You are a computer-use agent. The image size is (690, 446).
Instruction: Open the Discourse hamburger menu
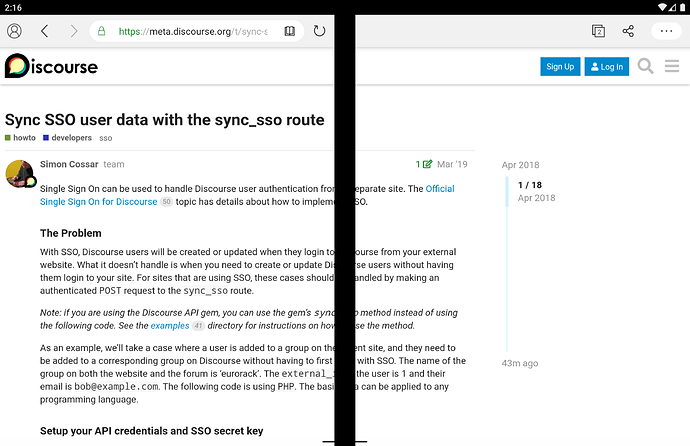pos(672,66)
